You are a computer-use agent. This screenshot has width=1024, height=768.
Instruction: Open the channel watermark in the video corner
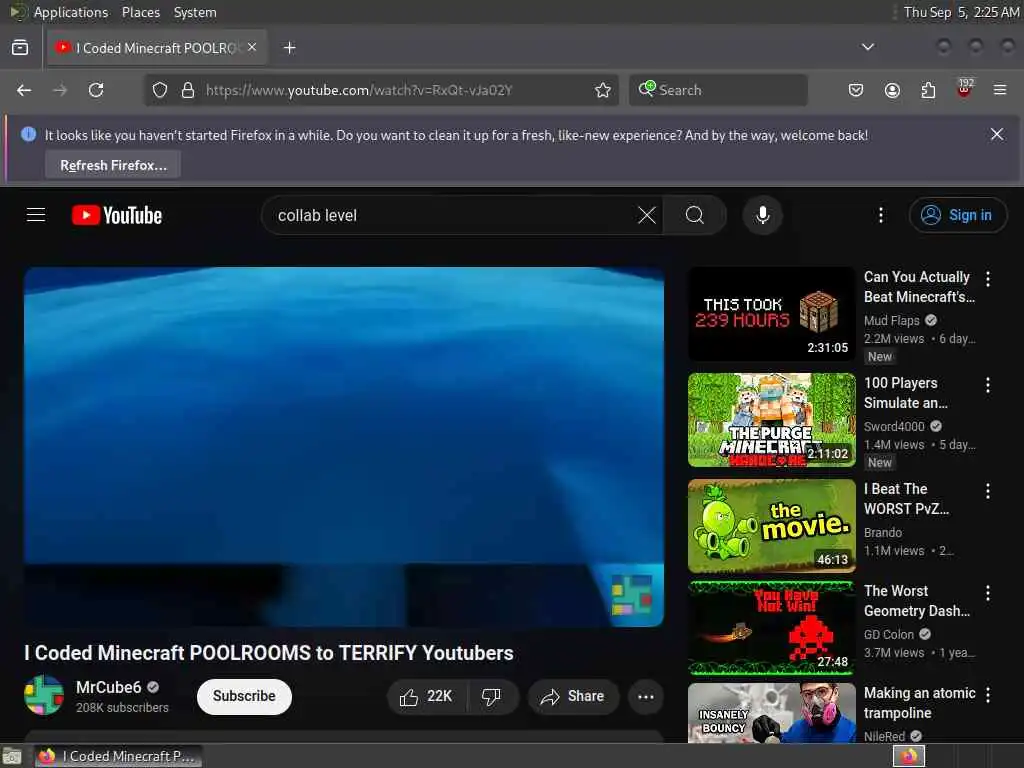pos(632,595)
